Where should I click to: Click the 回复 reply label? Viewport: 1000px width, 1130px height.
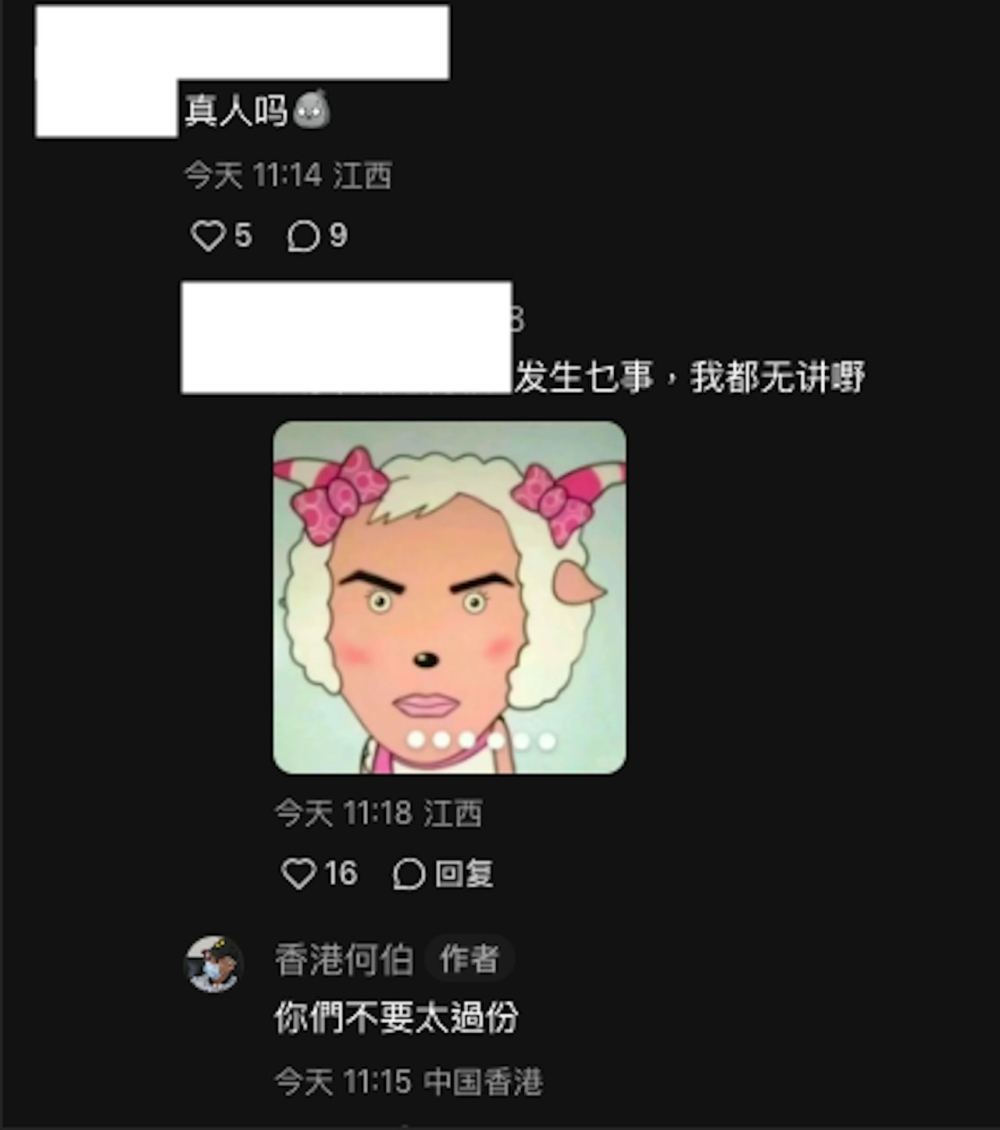[464, 873]
